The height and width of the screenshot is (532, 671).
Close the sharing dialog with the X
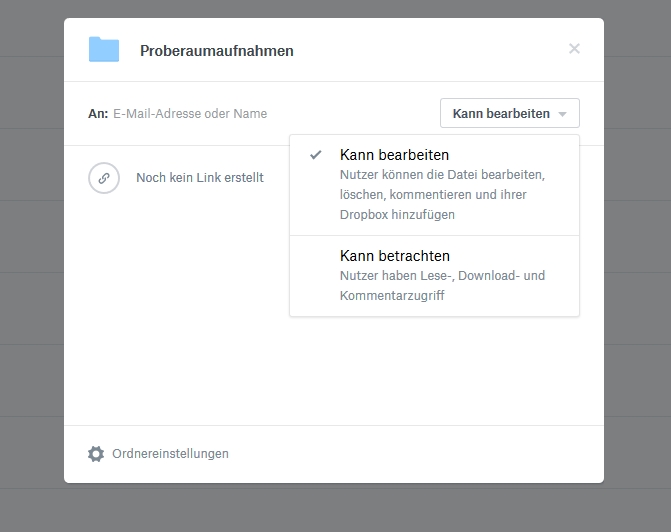(574, 49)
